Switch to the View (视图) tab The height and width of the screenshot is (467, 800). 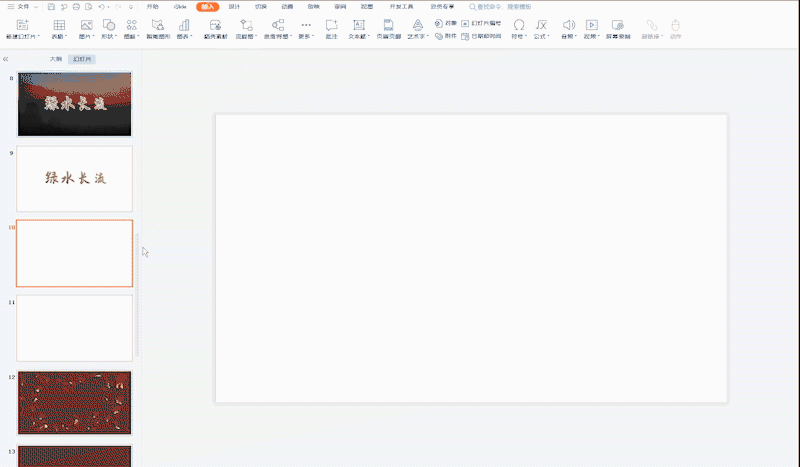[x=367, y=7]
